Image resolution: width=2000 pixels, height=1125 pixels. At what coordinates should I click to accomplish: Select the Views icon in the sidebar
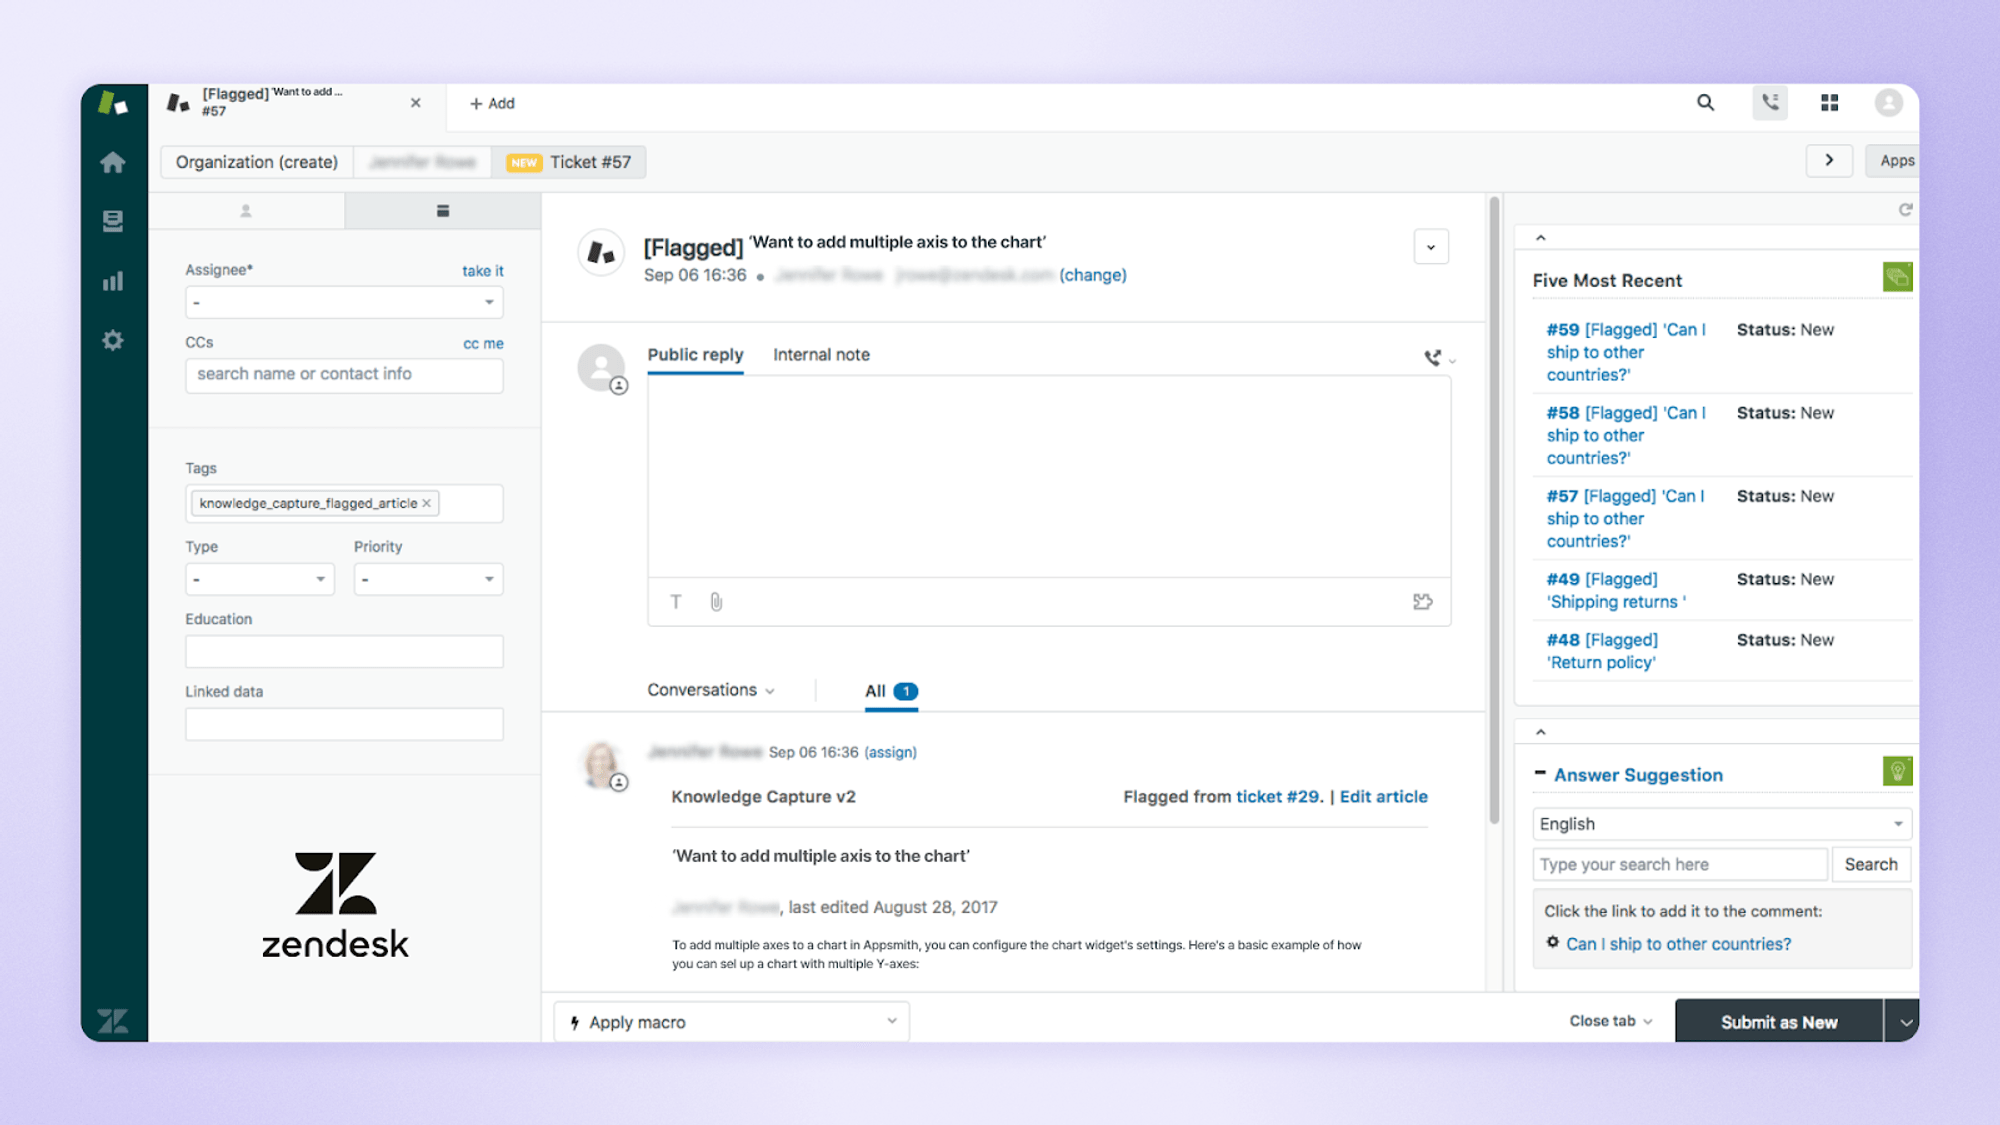(x=113, y=221)
